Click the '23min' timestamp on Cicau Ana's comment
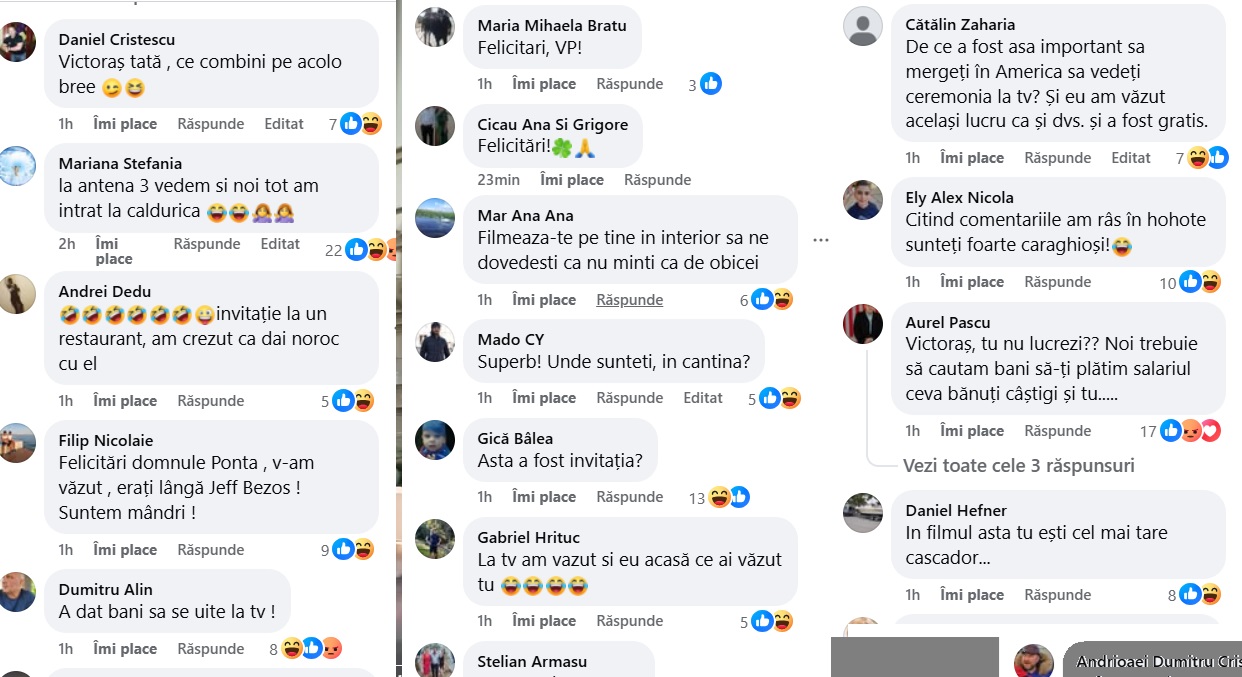 click(499, 180)
